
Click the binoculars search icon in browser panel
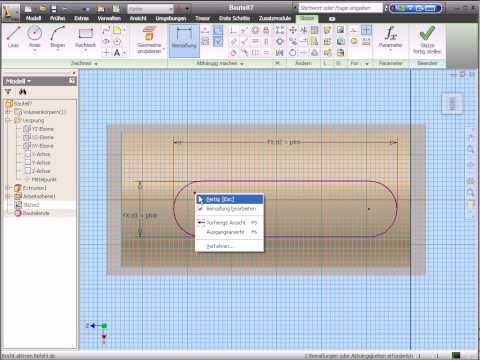22,92
